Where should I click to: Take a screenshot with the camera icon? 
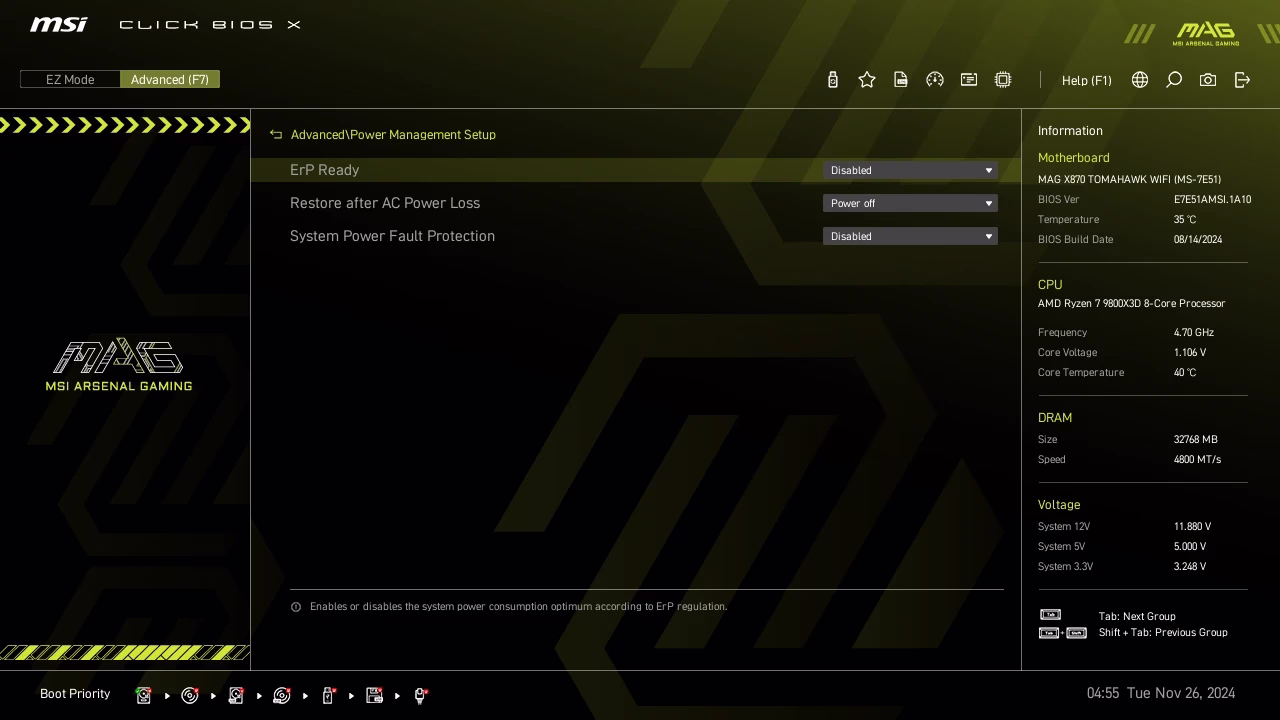[x=1208, y=80]
